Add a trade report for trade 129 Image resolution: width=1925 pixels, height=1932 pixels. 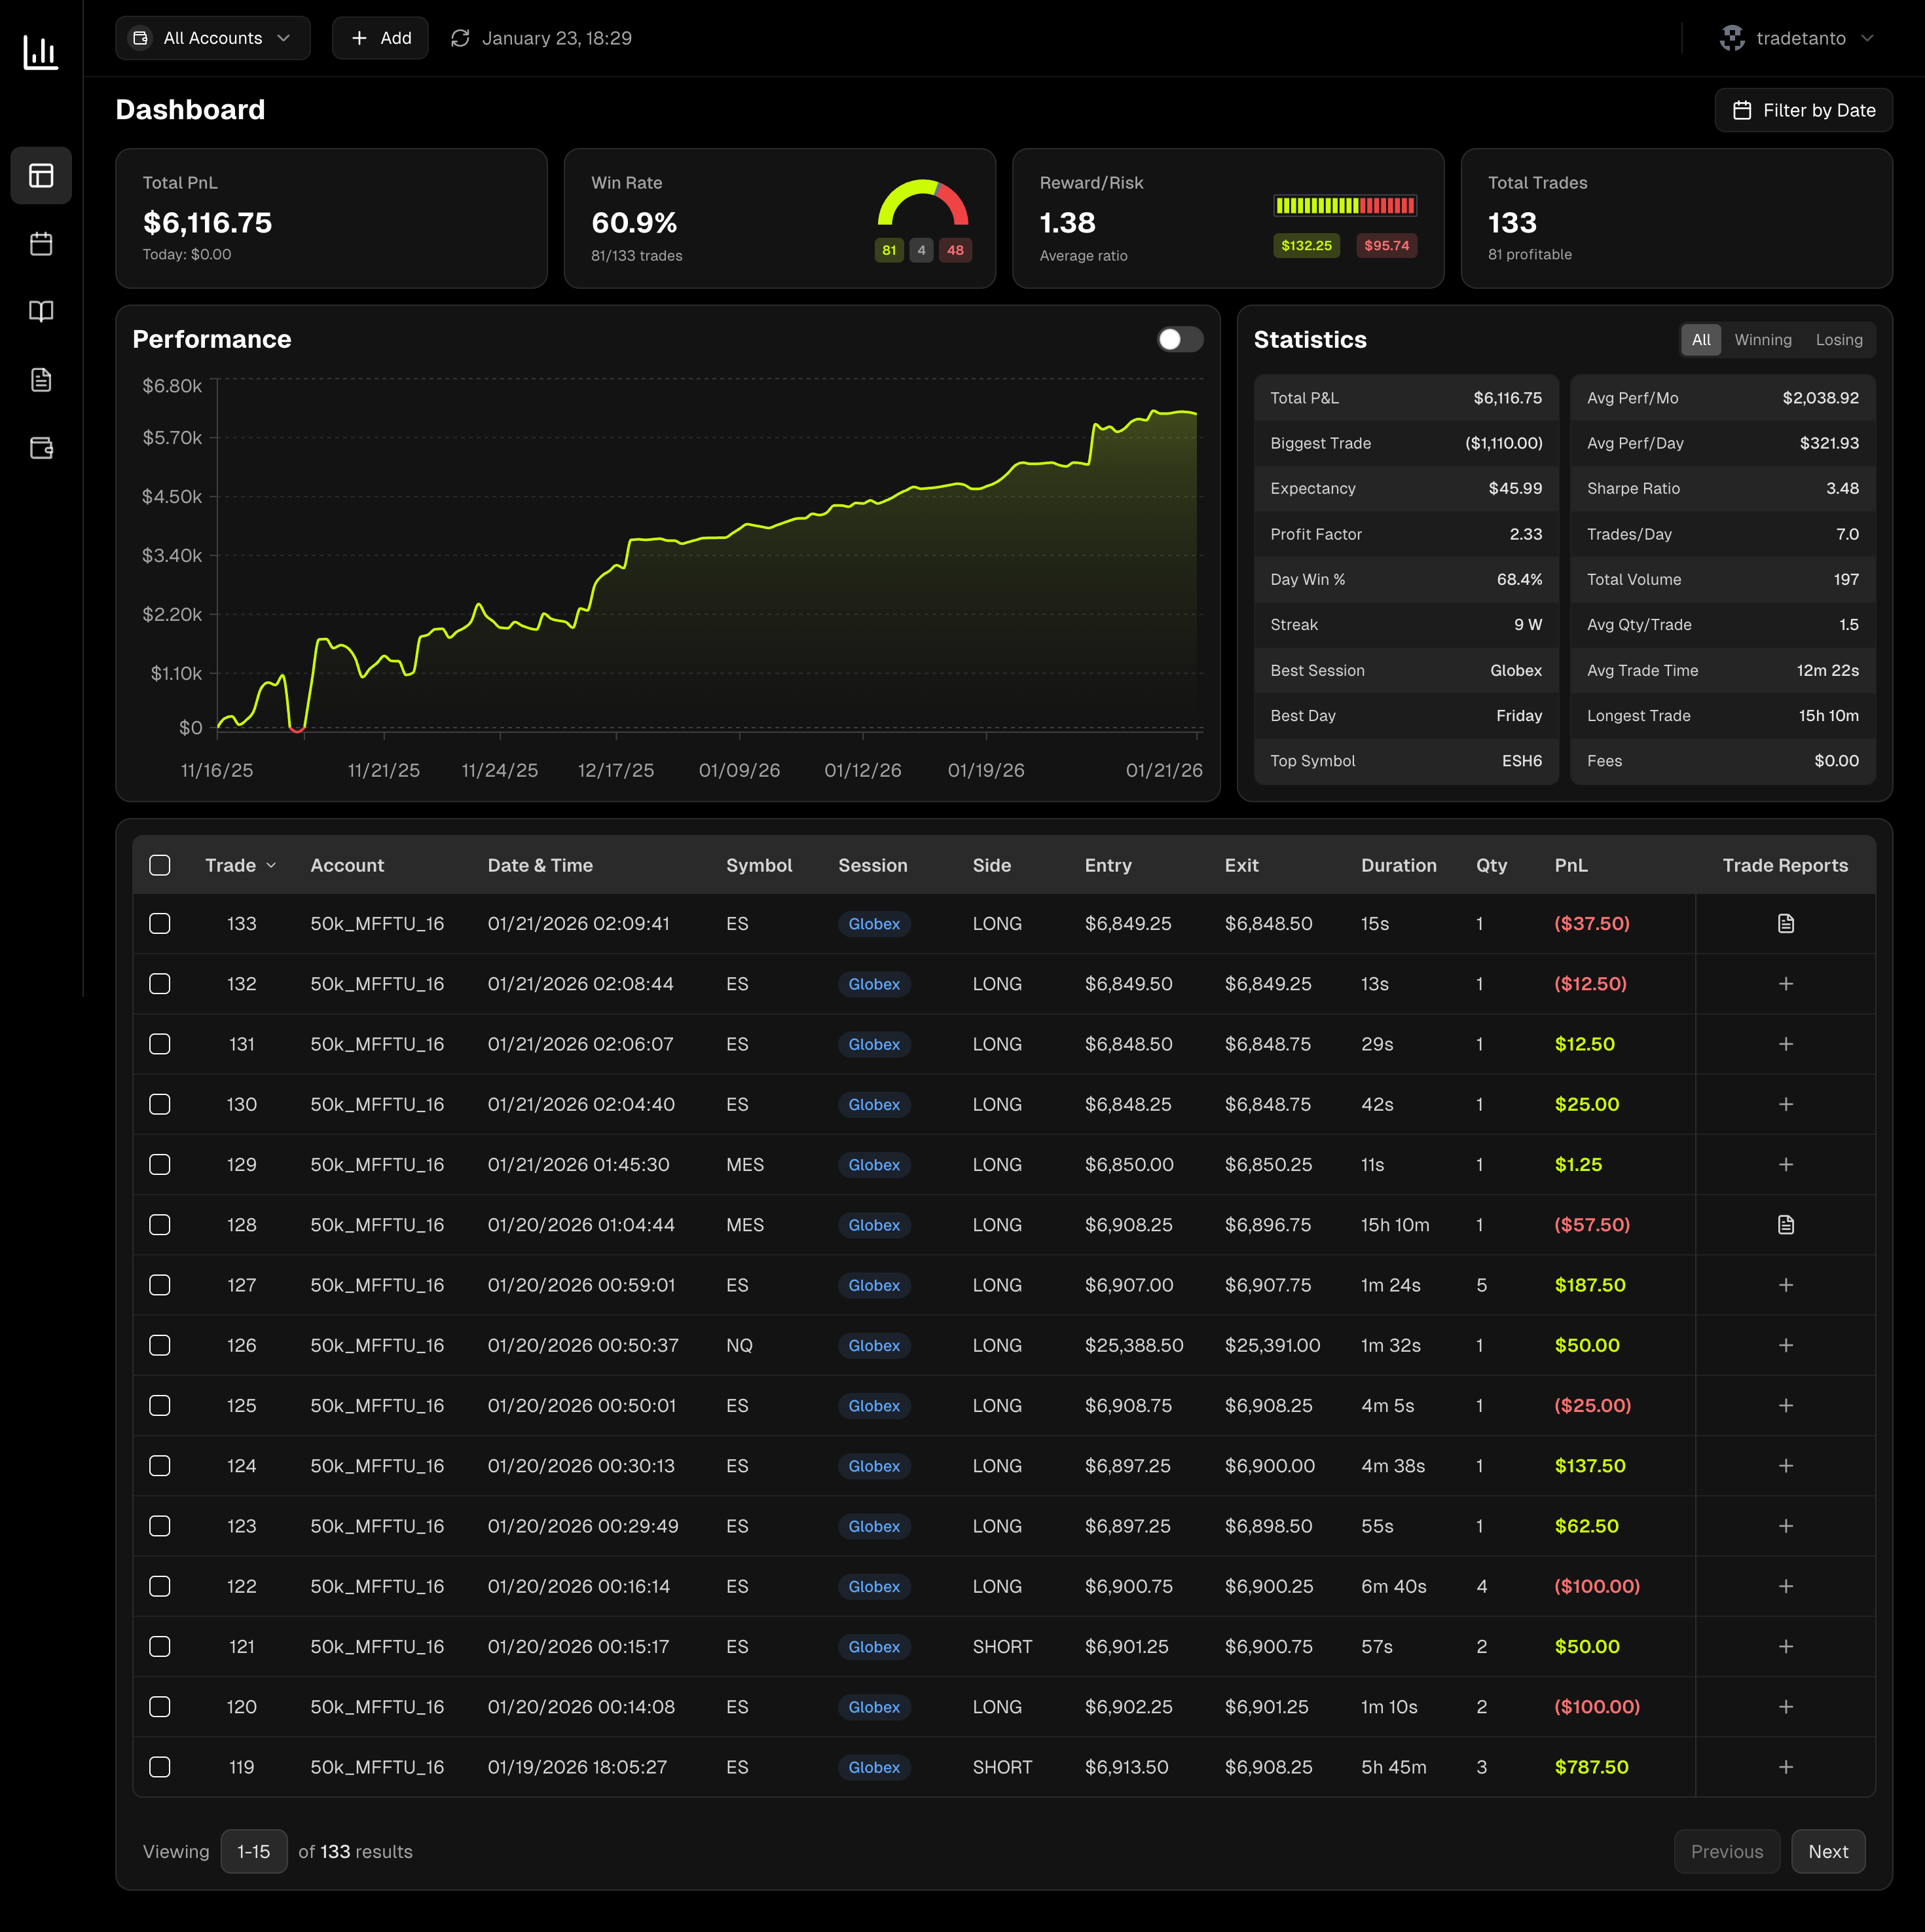pos(1786,1164)
